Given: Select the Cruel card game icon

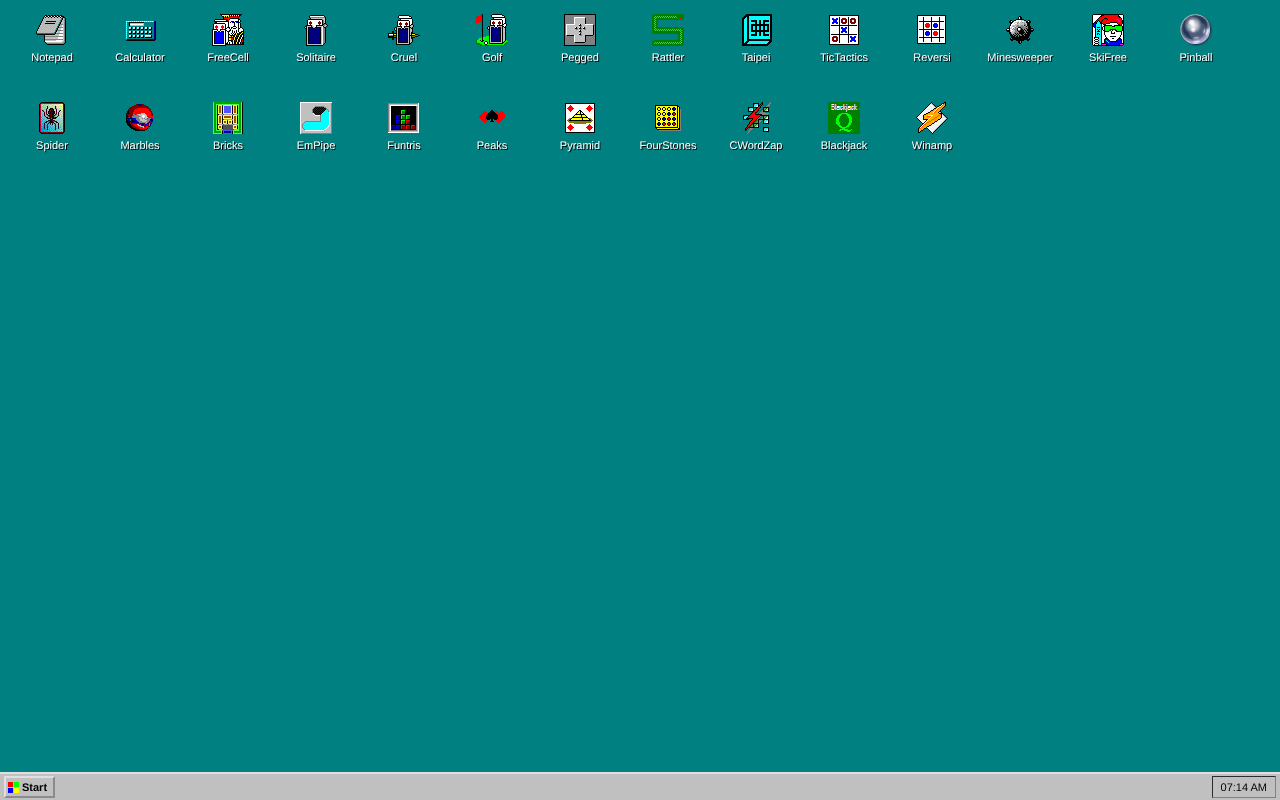Looking at the screenshot, I should [404, 30].
